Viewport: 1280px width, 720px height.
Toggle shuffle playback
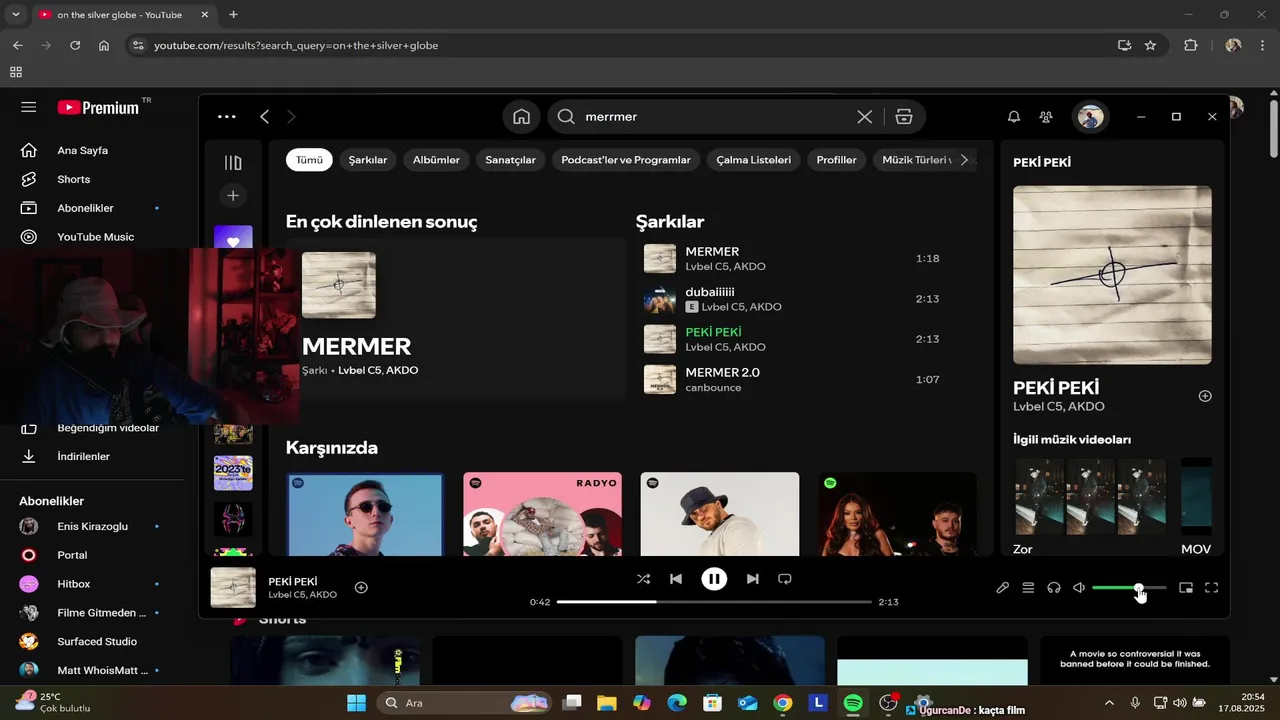point(643,579)
